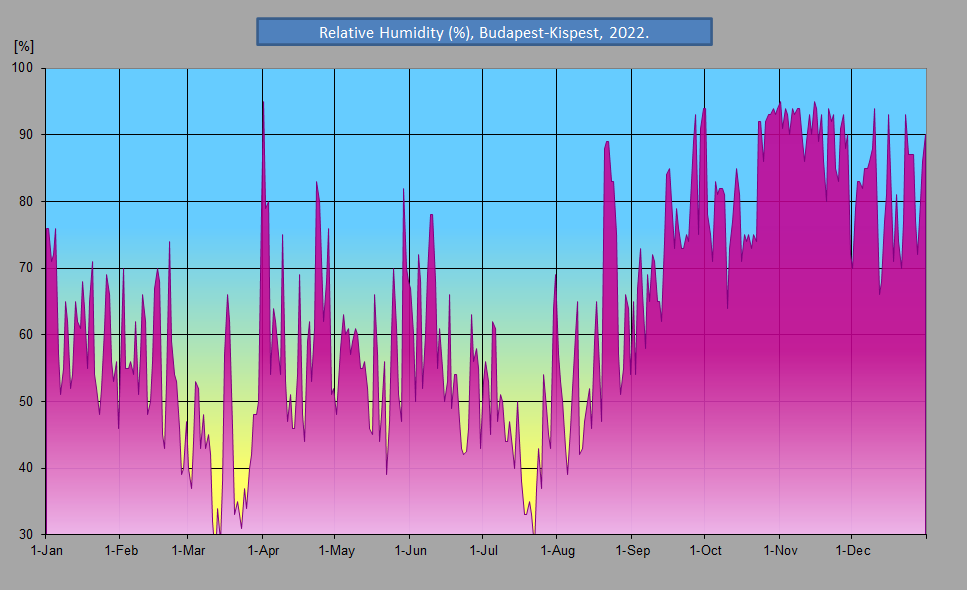Click the chart title Relative Humidity banner
The width and height of the screenshot is (967, 590).
pyautogui.click(x=484, y=32)
